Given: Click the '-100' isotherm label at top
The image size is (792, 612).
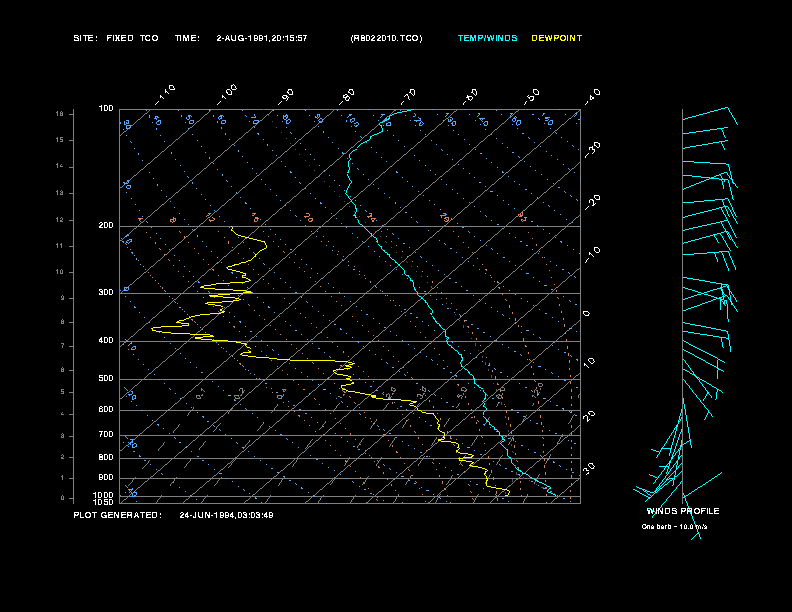Looking at the screenshot, I should [x=227, y=95].
